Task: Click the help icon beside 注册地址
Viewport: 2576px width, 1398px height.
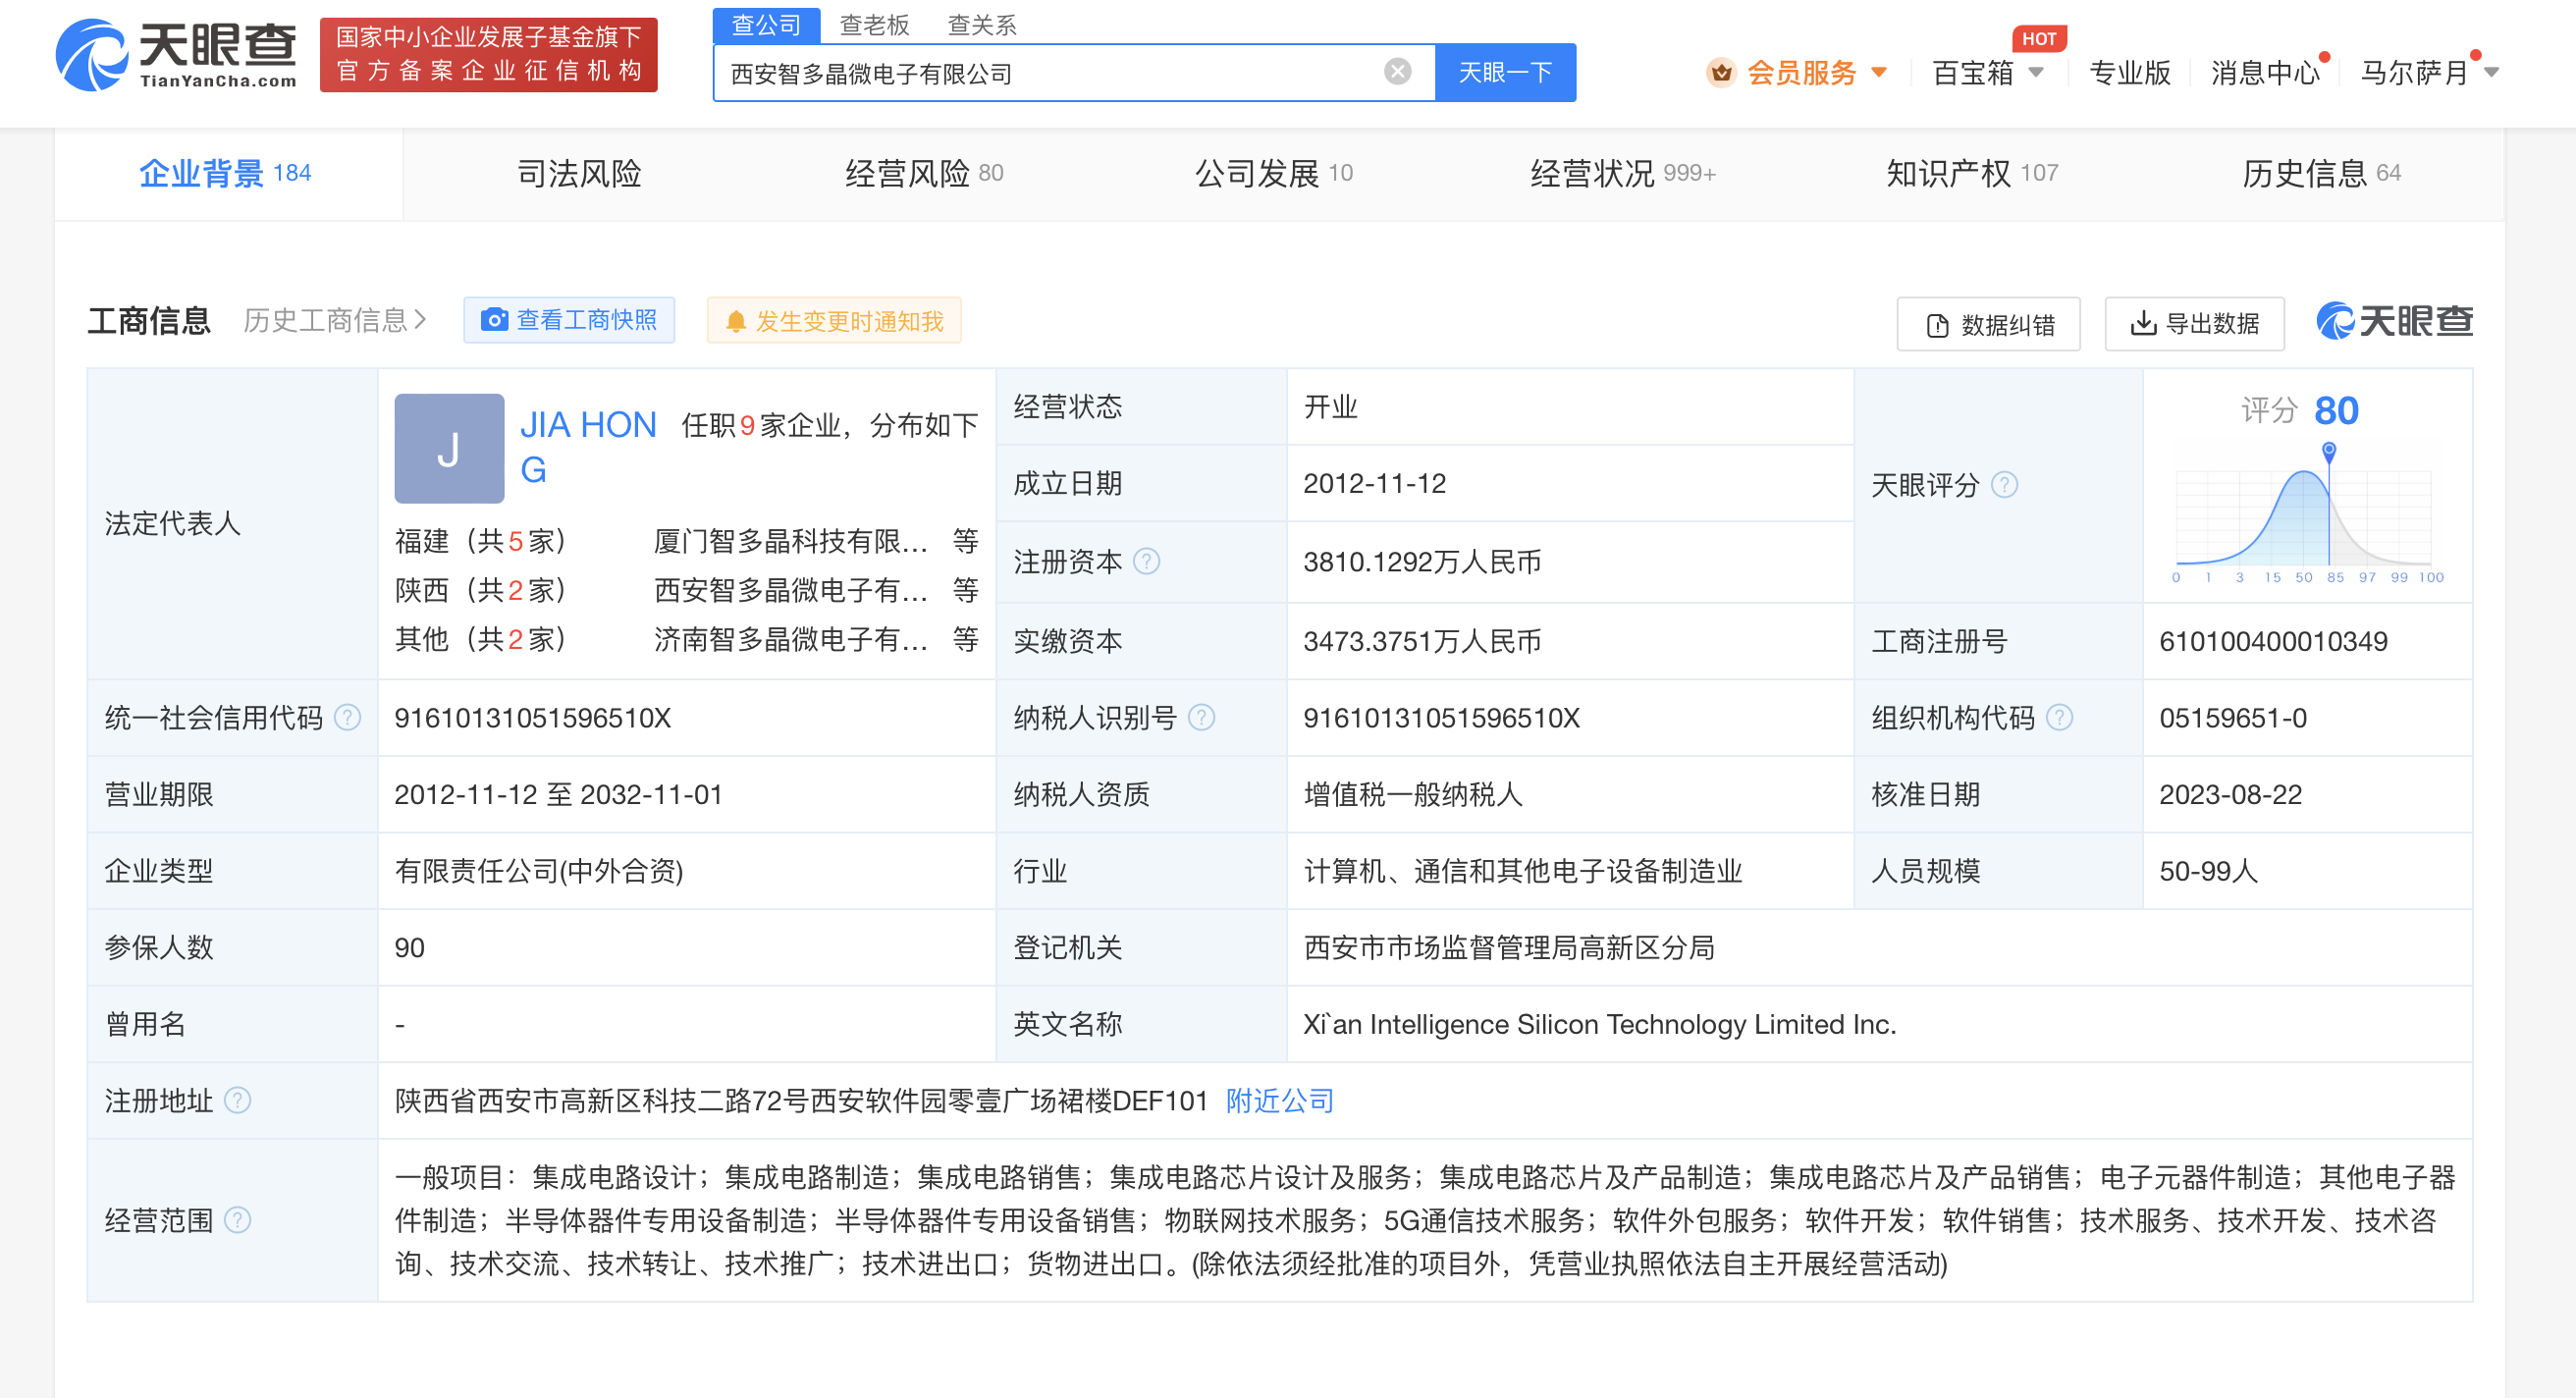Action: pyautogui.click(x=237, y=1100)
